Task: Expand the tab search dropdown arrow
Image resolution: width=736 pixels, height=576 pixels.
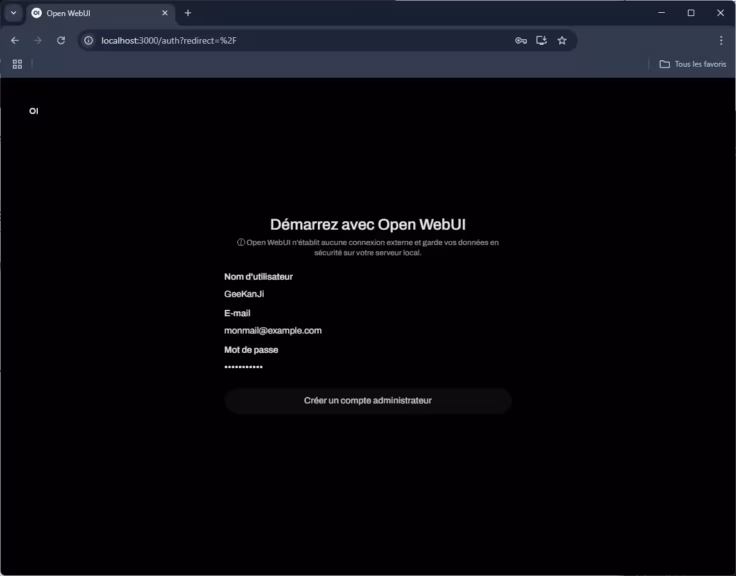Action: click(14, 13)
